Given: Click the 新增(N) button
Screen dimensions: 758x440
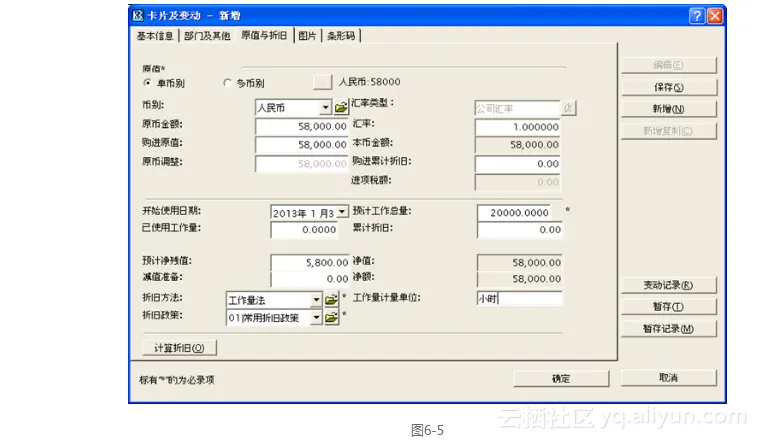Looking at the screenshot, I should point(669,109).
